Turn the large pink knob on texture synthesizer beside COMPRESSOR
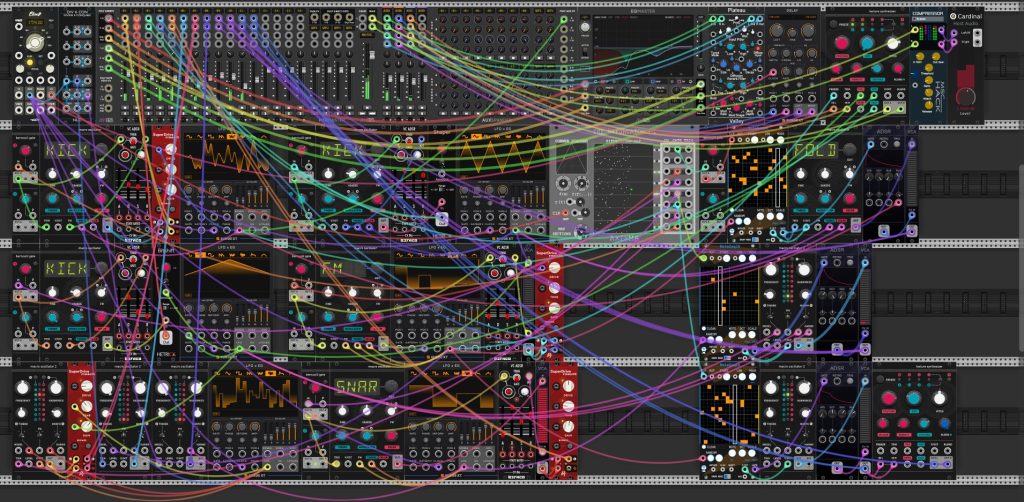 pos(842,43)
